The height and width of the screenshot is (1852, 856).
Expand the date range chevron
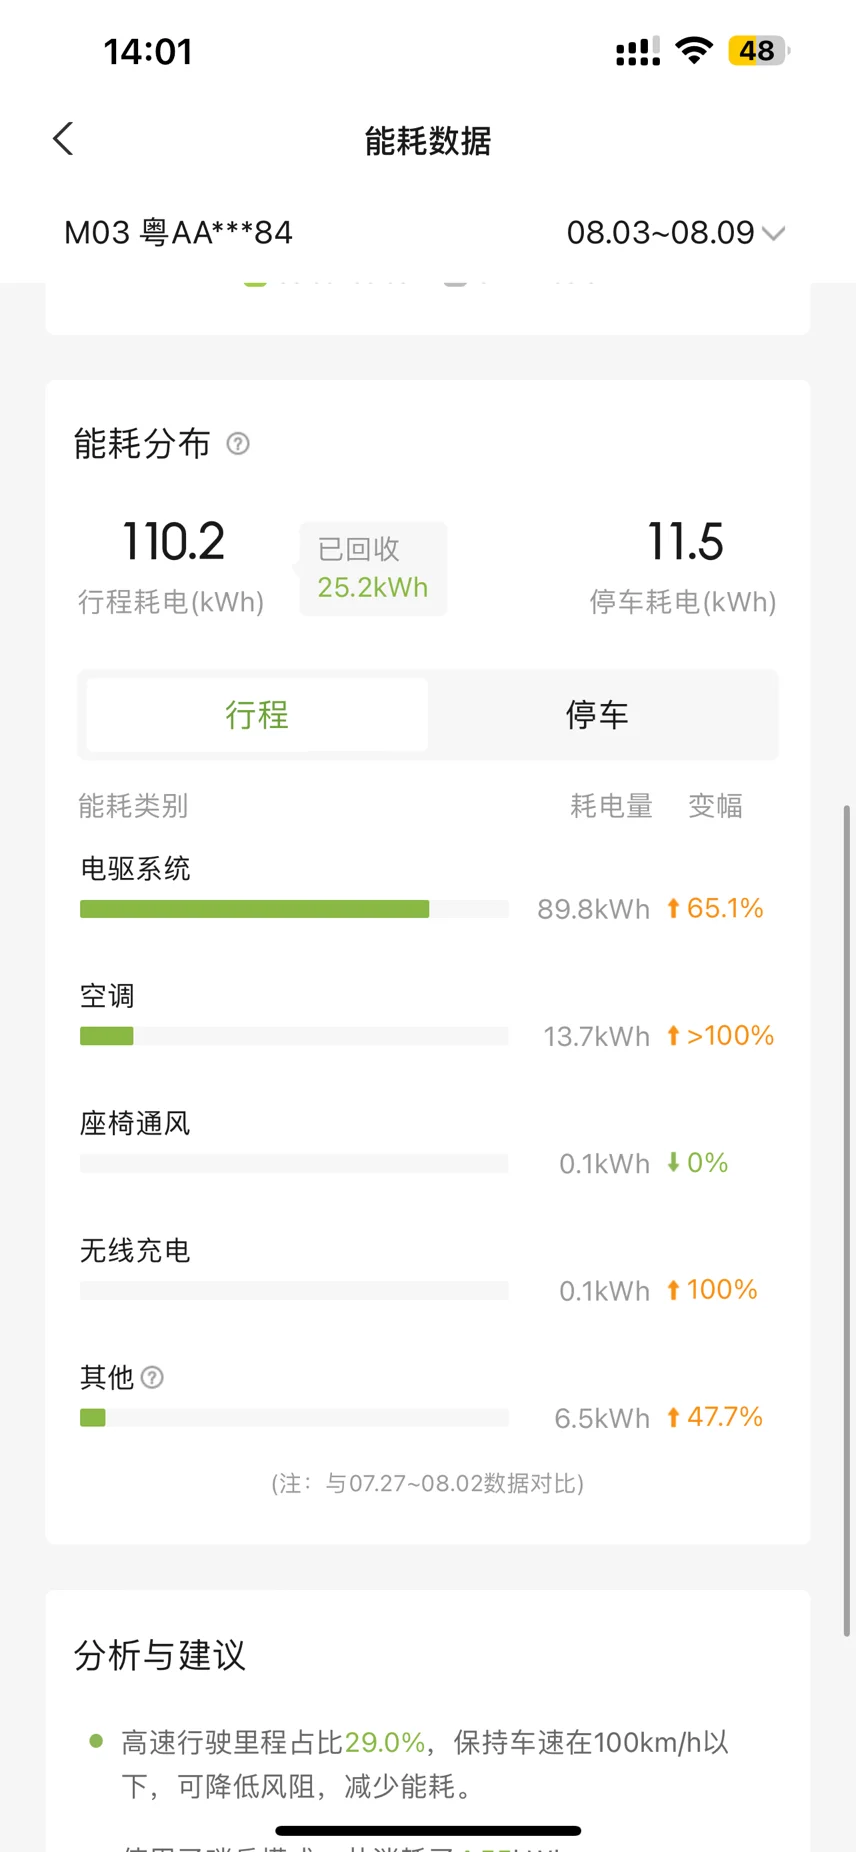pos(773,234)
